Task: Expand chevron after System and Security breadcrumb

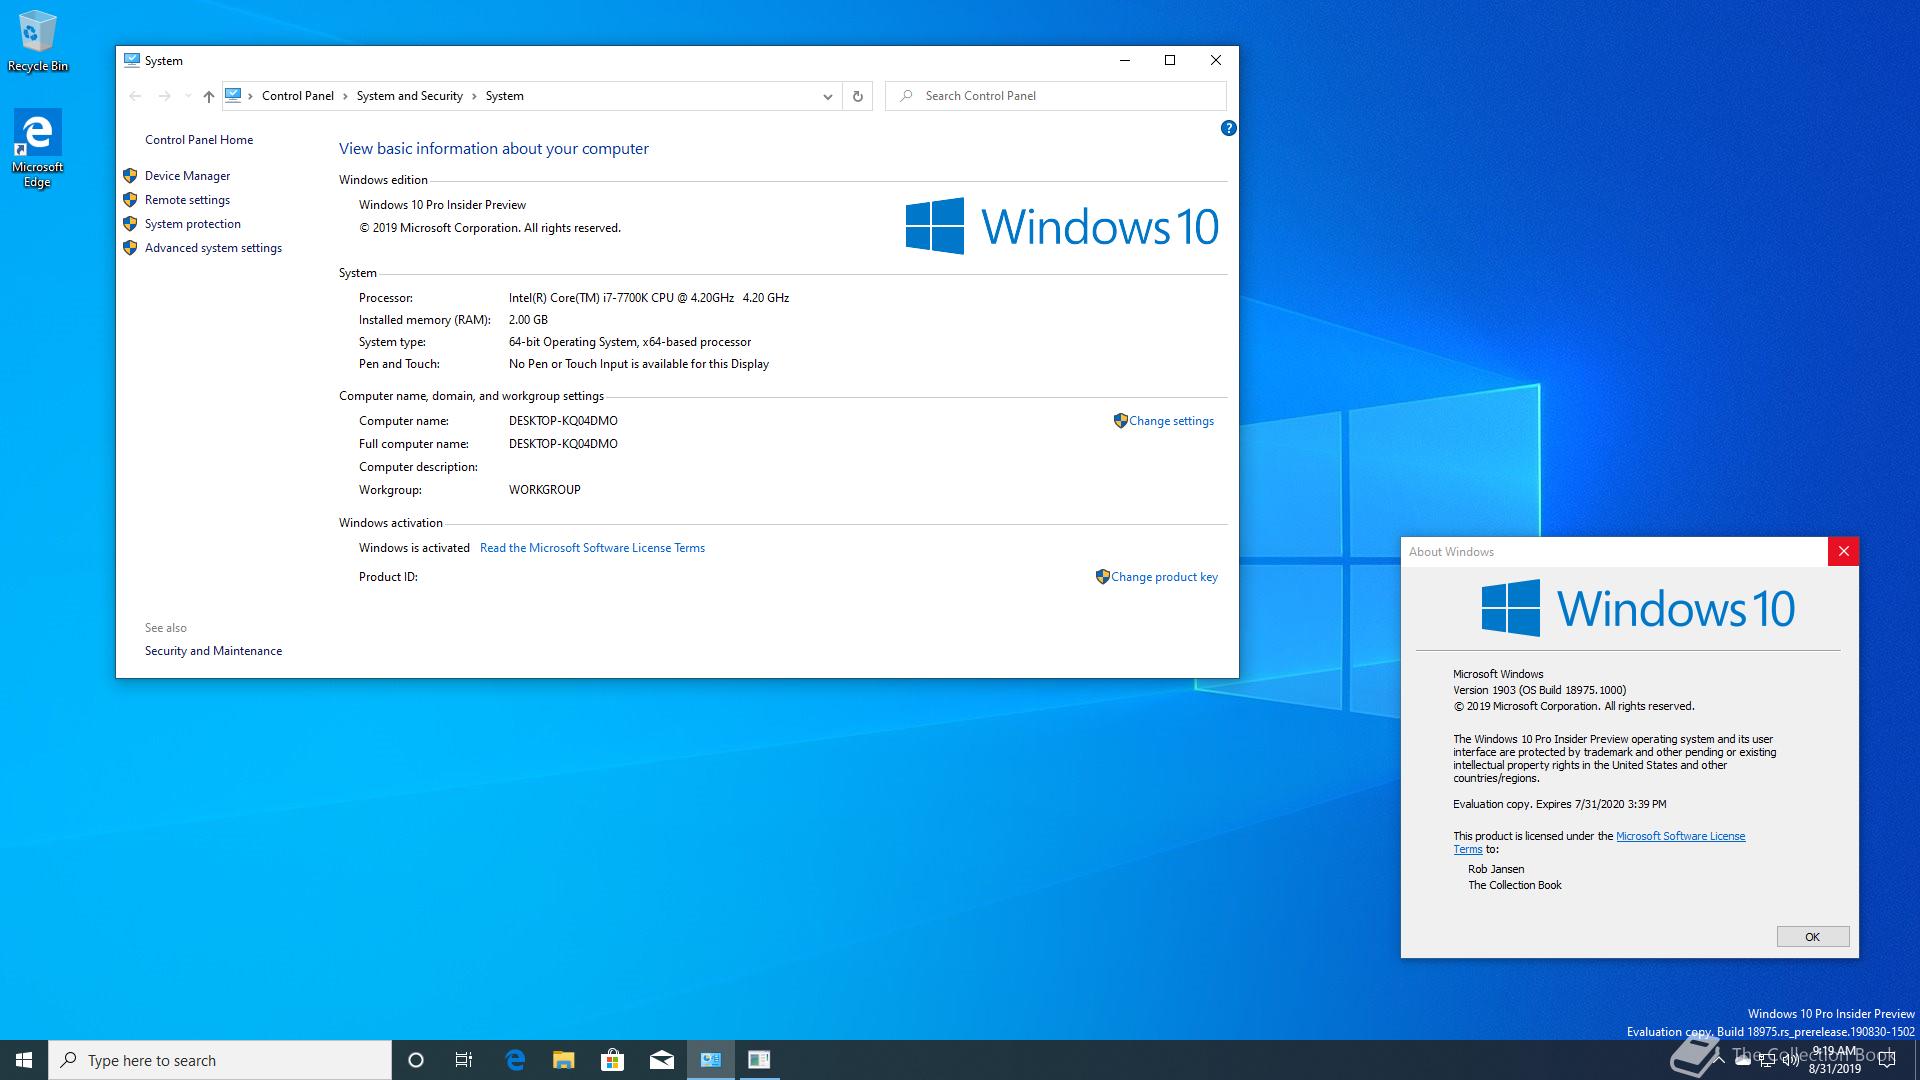Action: [x=474, y=96]
